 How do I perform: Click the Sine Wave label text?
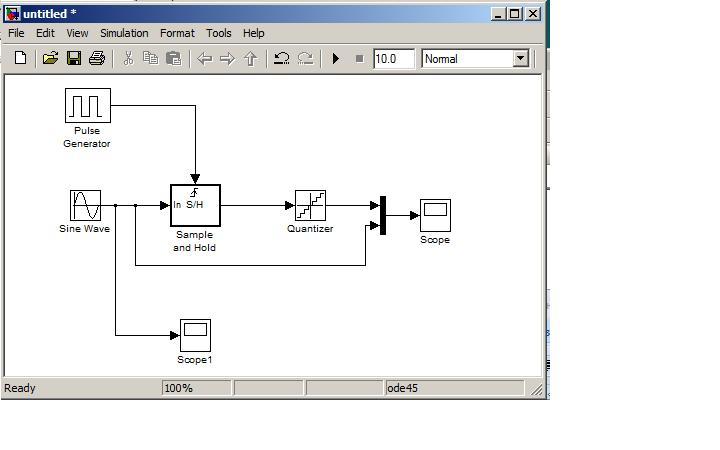(x=84, y=229)
